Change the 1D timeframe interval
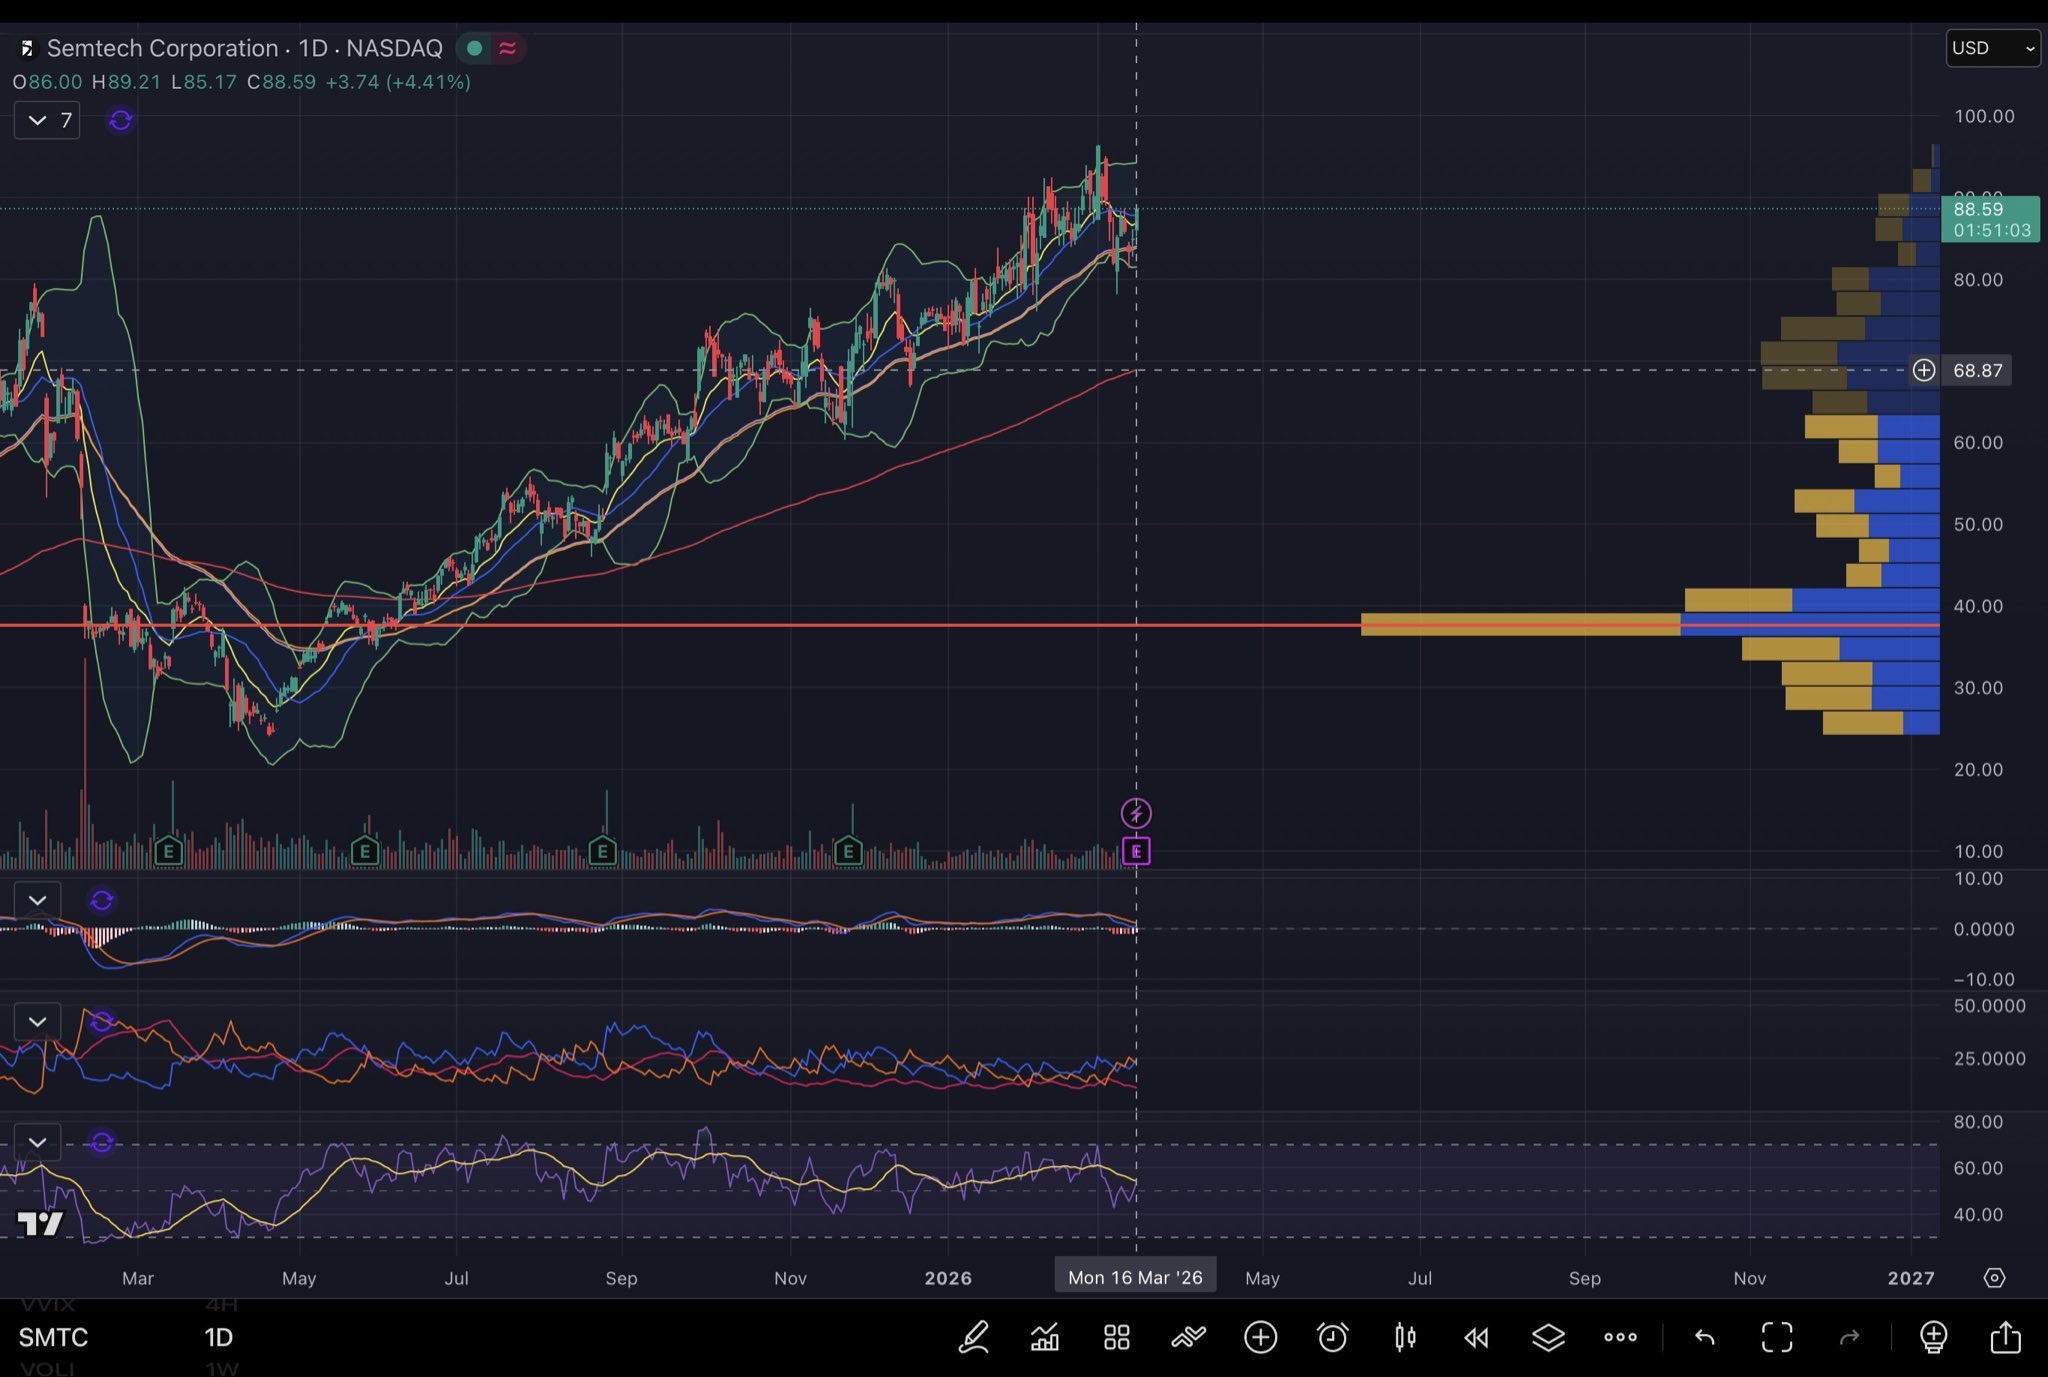This screenshot has height=1377, width=2048. pos(218,1337)
